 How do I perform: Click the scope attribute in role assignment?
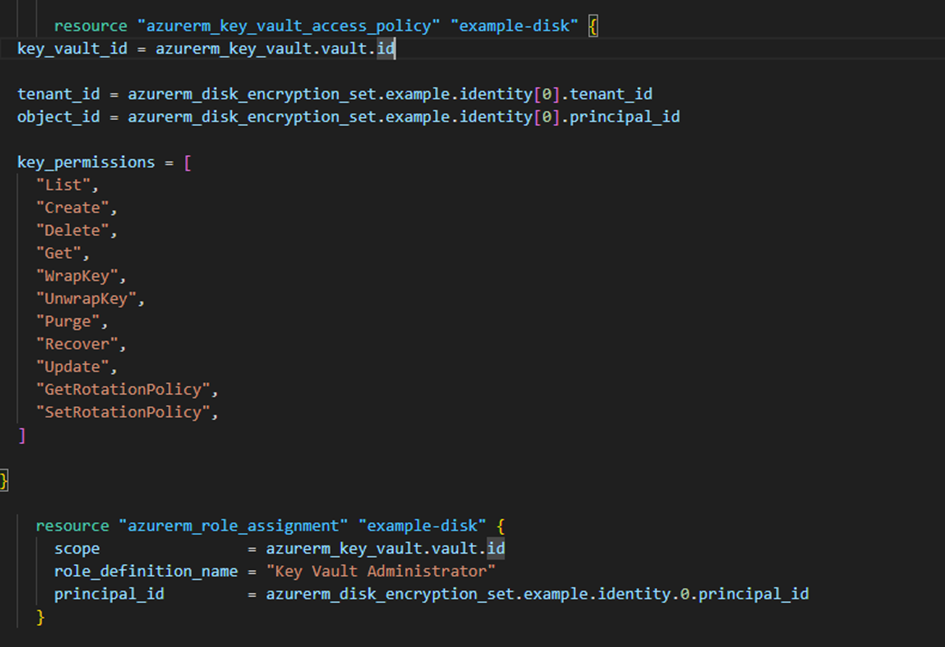pos(77,549)
